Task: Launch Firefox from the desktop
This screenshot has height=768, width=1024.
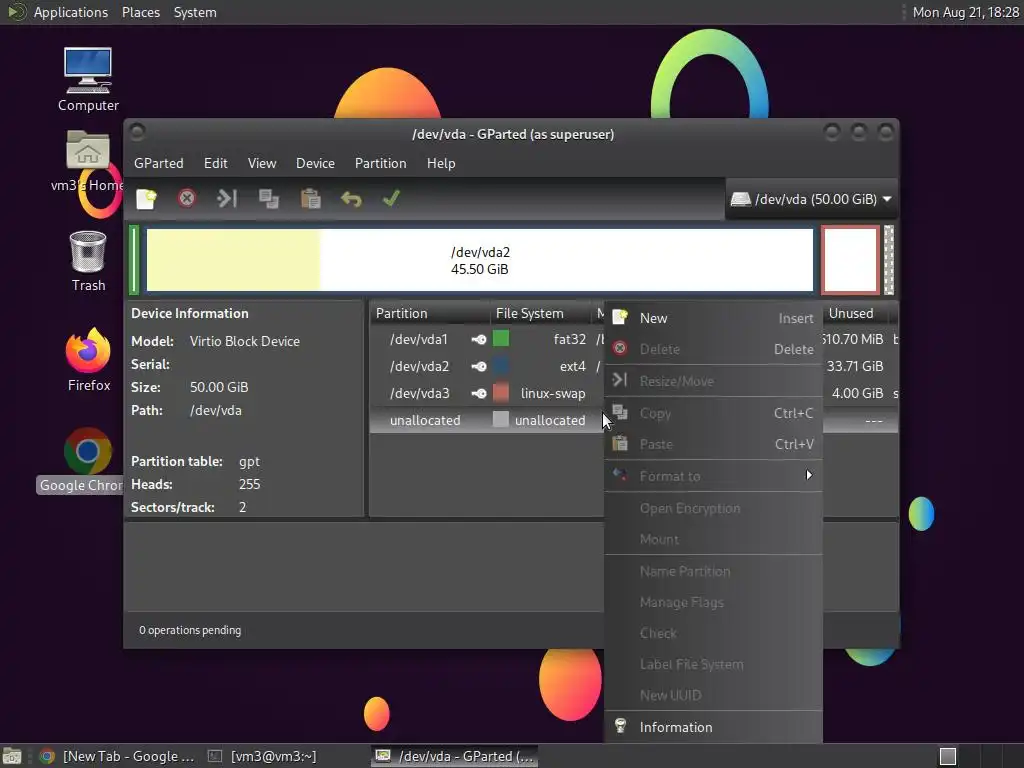Action: [x=88, y=360]
